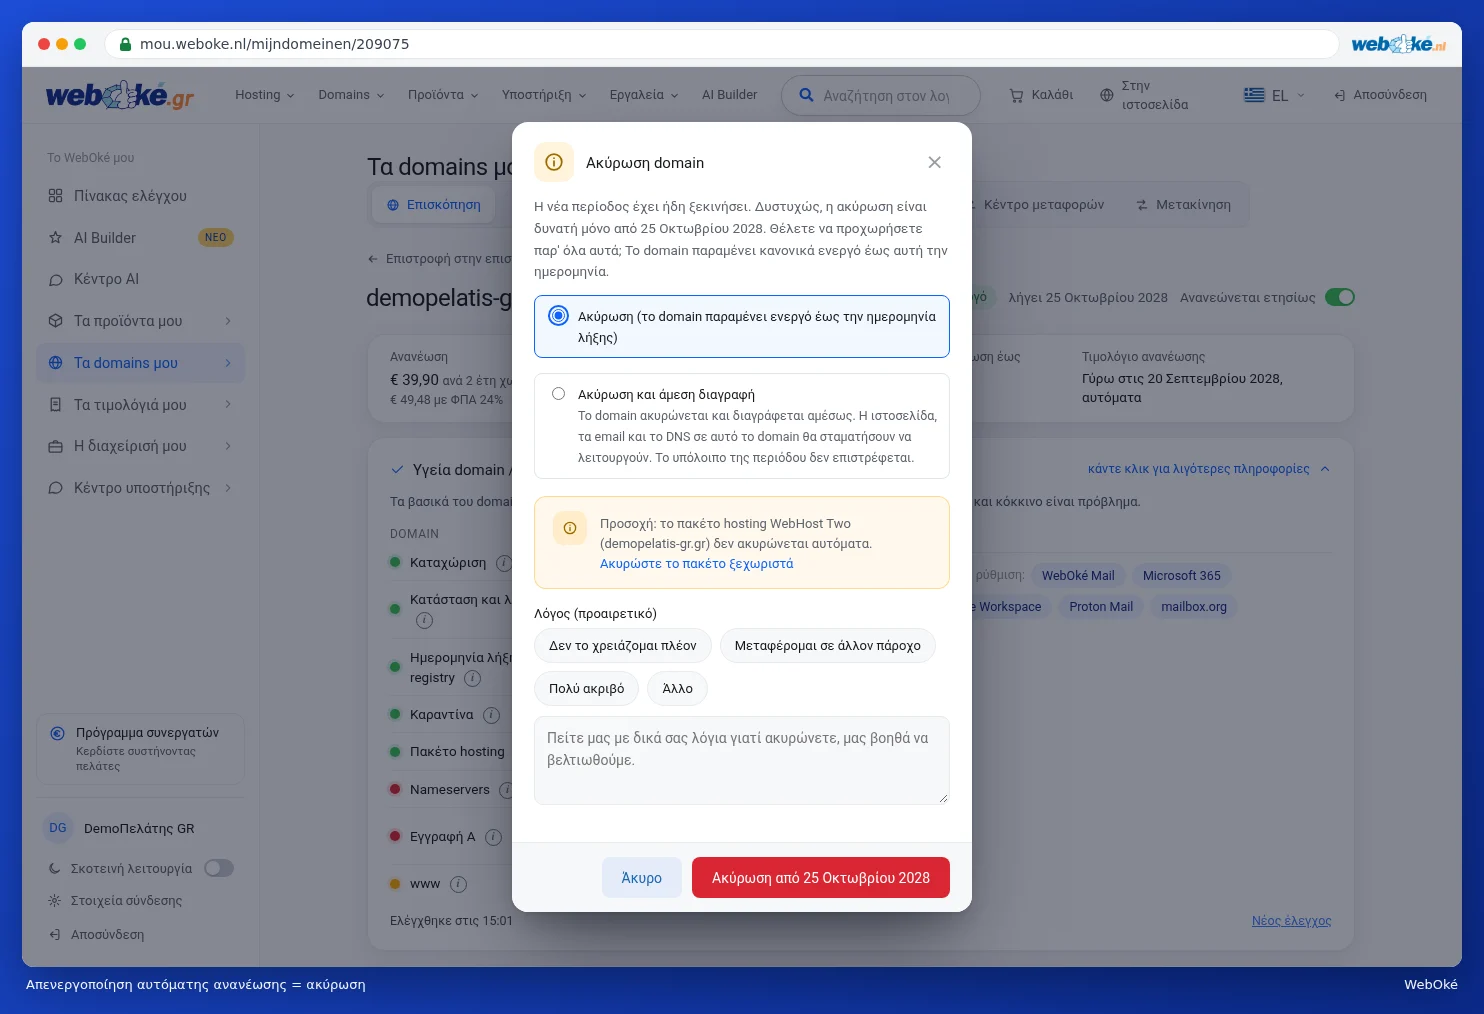Click the globe icon beside Τα domains μου
Image resolution: width=1484 pixels, height=1014 pixels.
click(x=56, y=363)
